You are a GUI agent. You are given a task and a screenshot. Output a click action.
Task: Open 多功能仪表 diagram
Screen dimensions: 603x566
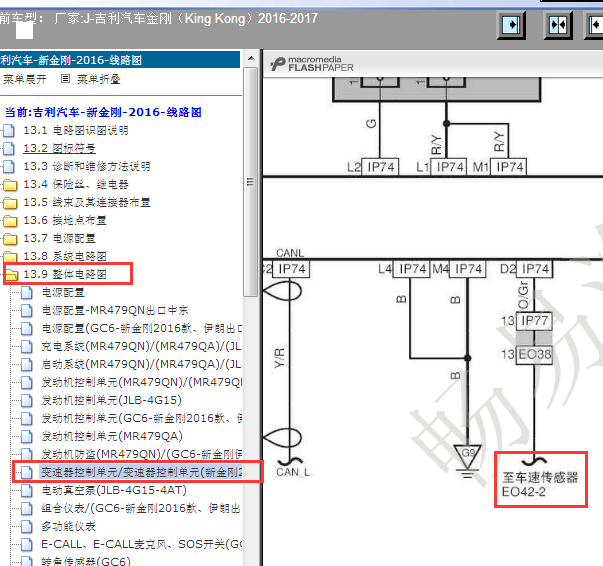pyautogui.click(x=68, y=526)
